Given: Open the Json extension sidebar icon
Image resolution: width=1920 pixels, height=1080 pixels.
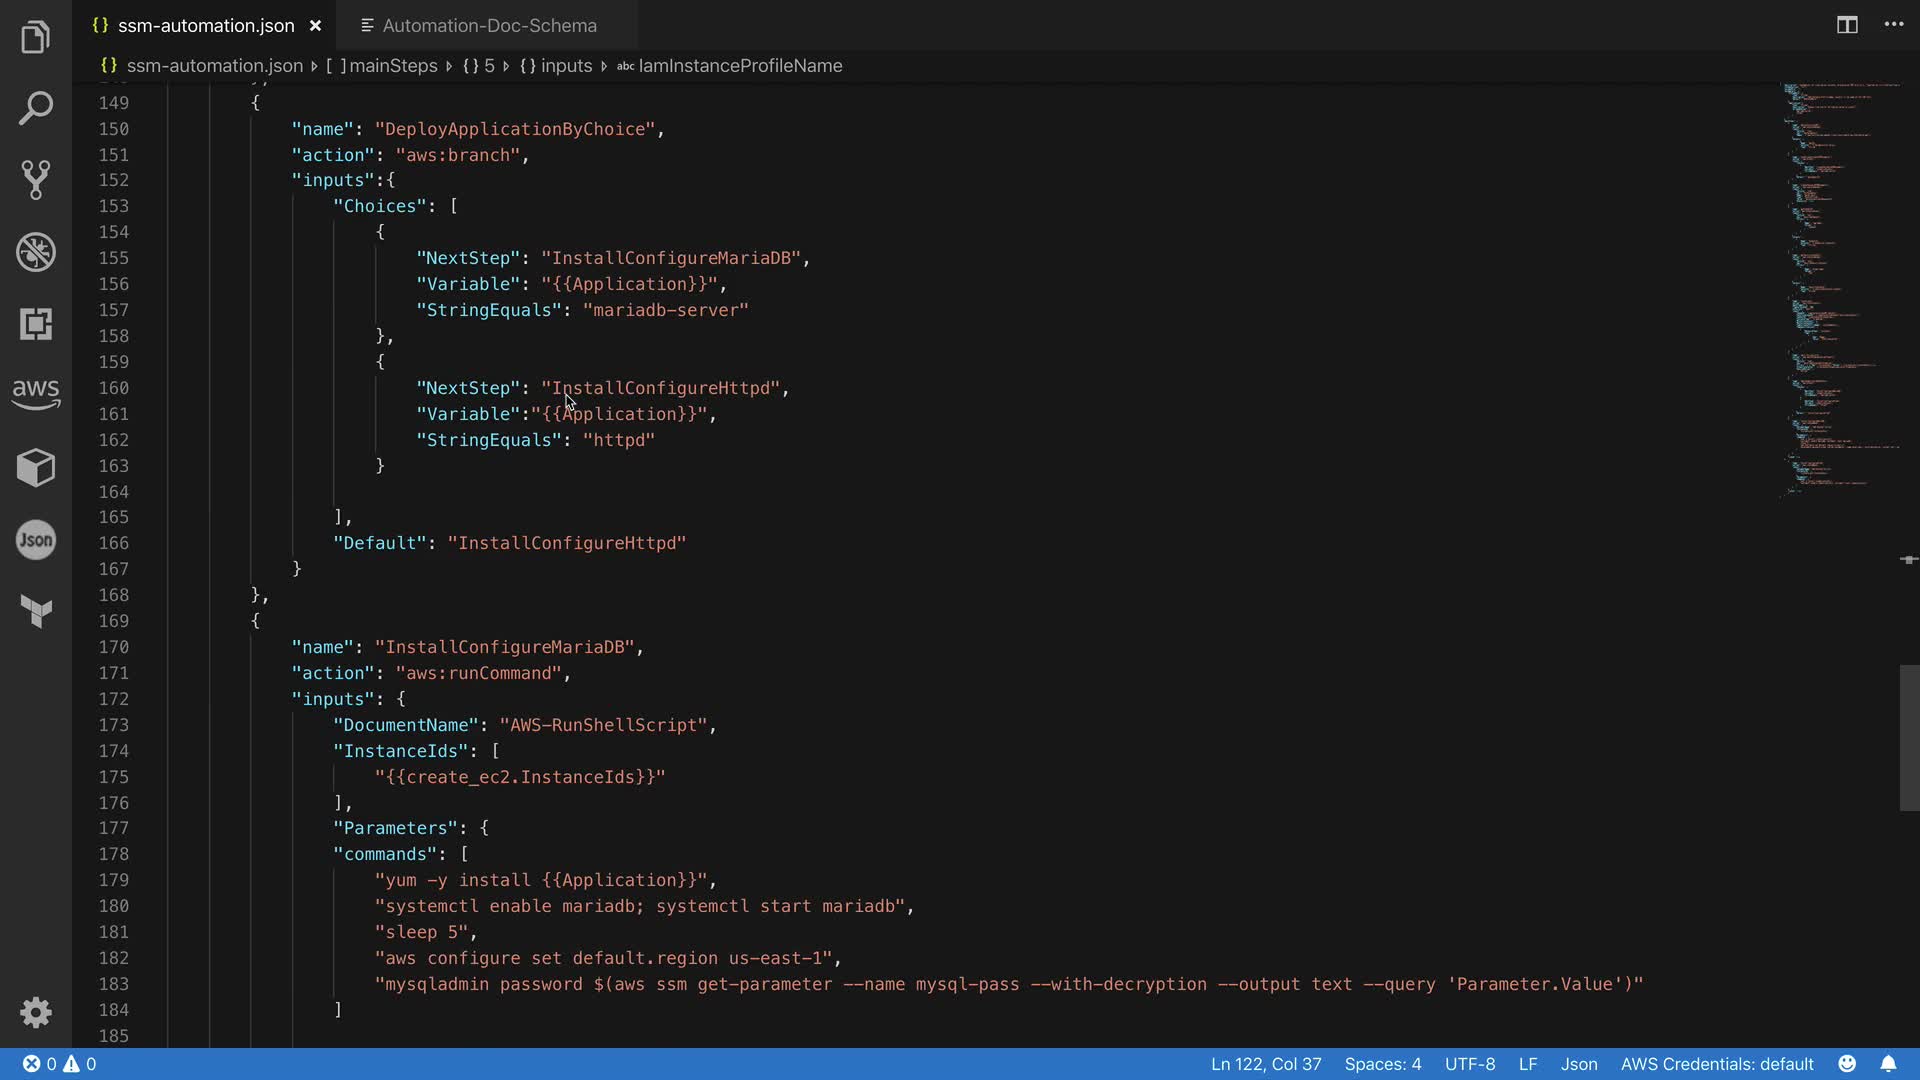Looking at the screenshot, I should pyautogui.click(x=36, y=540).
